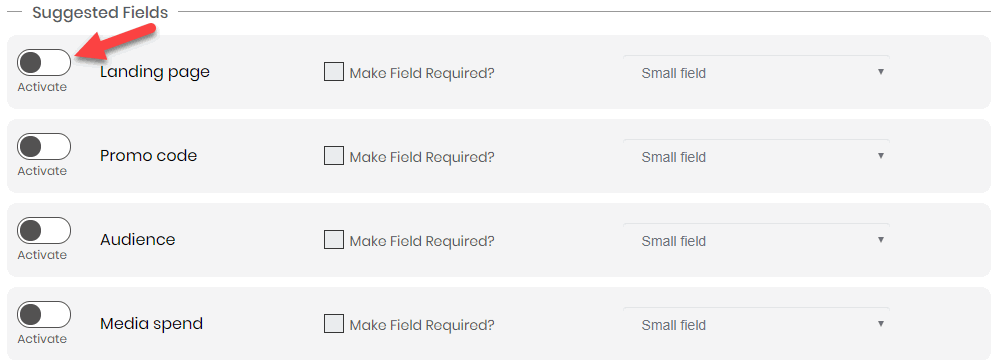997x360 pixels.
Task: Expand the Audience Small field dropdown
Action: (x=757, y=240)
